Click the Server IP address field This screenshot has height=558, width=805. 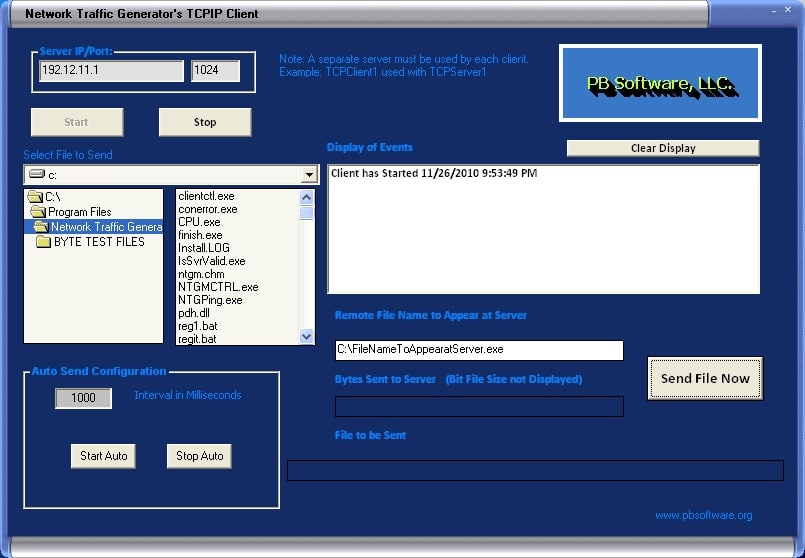111,71
